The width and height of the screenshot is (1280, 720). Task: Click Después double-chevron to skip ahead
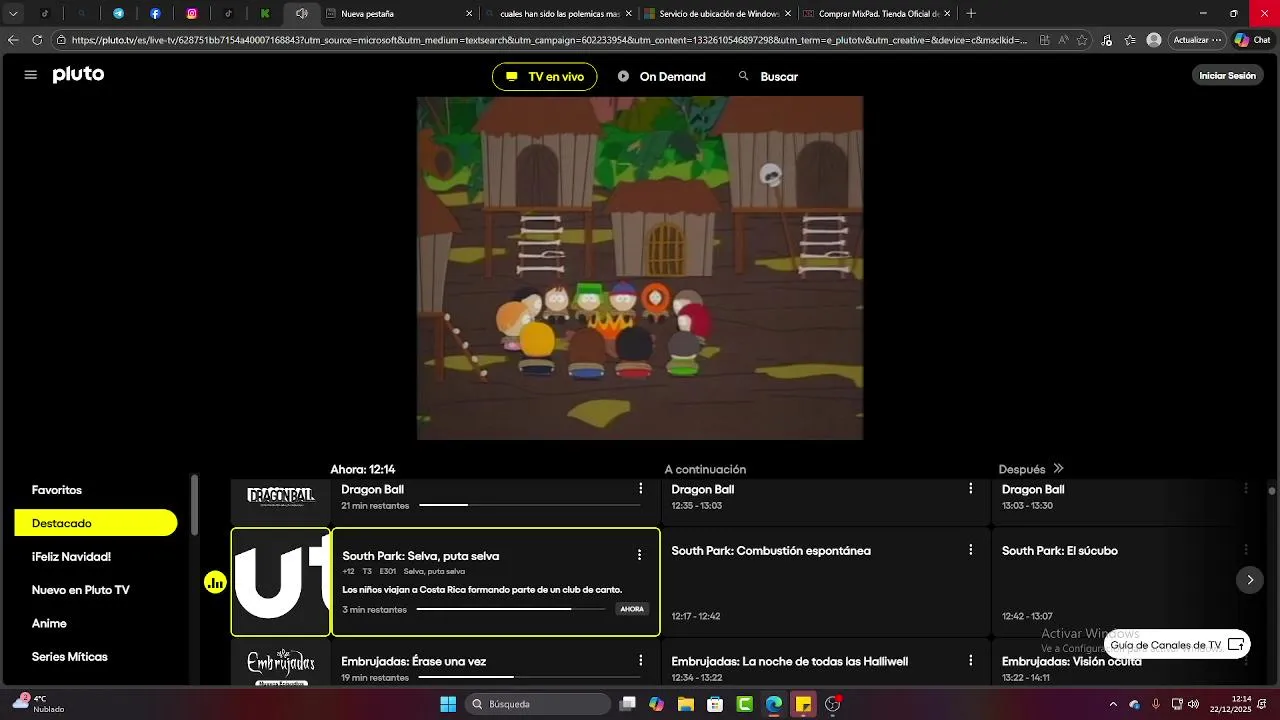(x=1058, y=469)
